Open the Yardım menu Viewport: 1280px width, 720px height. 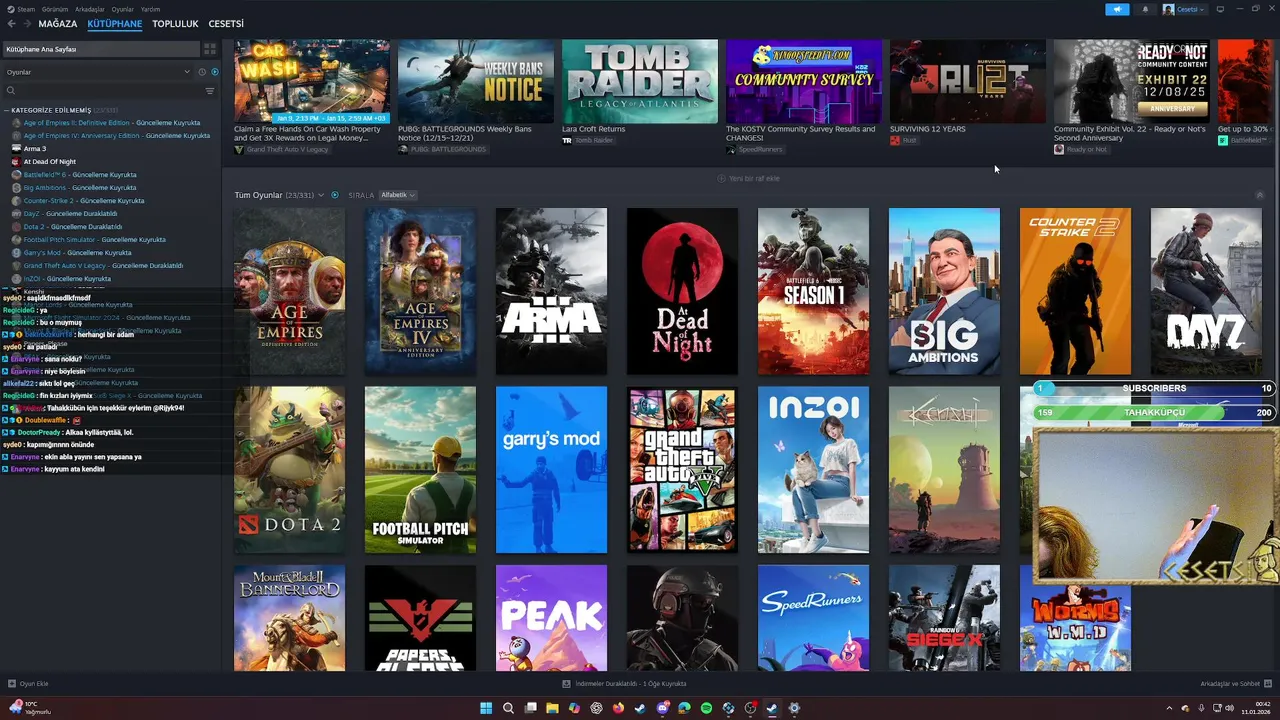pos(150,9)
